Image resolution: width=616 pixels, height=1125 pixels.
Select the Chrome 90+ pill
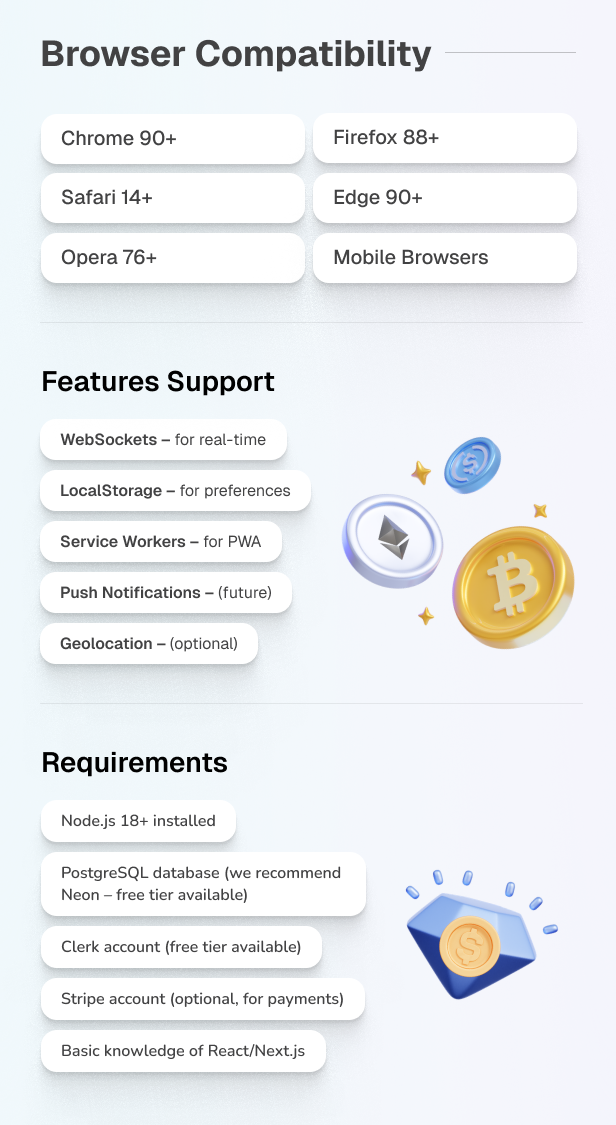coord(172,138)
